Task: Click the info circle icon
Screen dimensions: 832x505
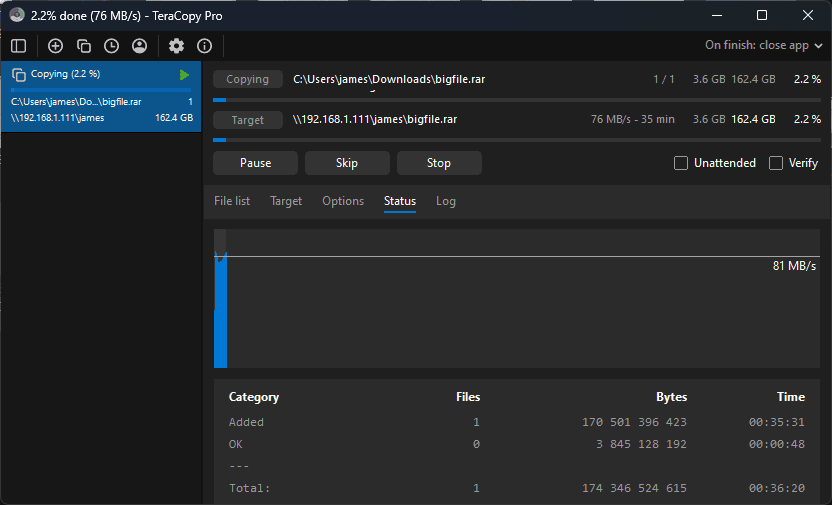Action: 204,46
